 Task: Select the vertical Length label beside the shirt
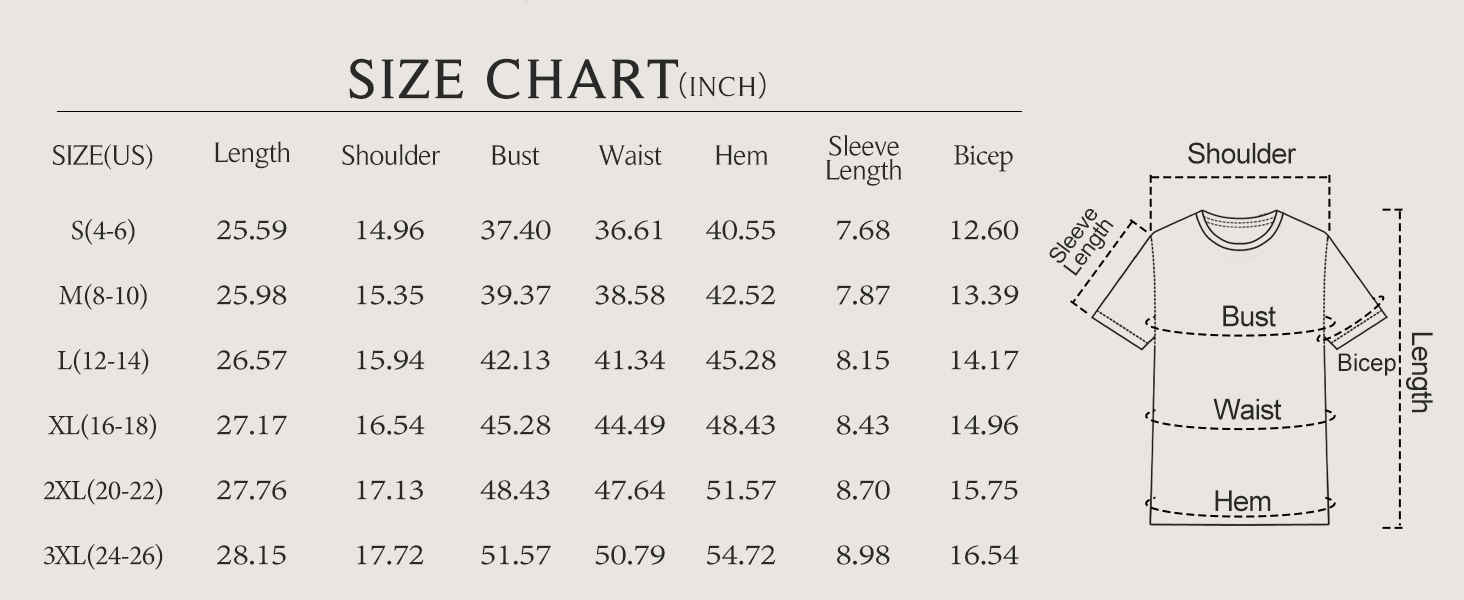(1421, 372)
